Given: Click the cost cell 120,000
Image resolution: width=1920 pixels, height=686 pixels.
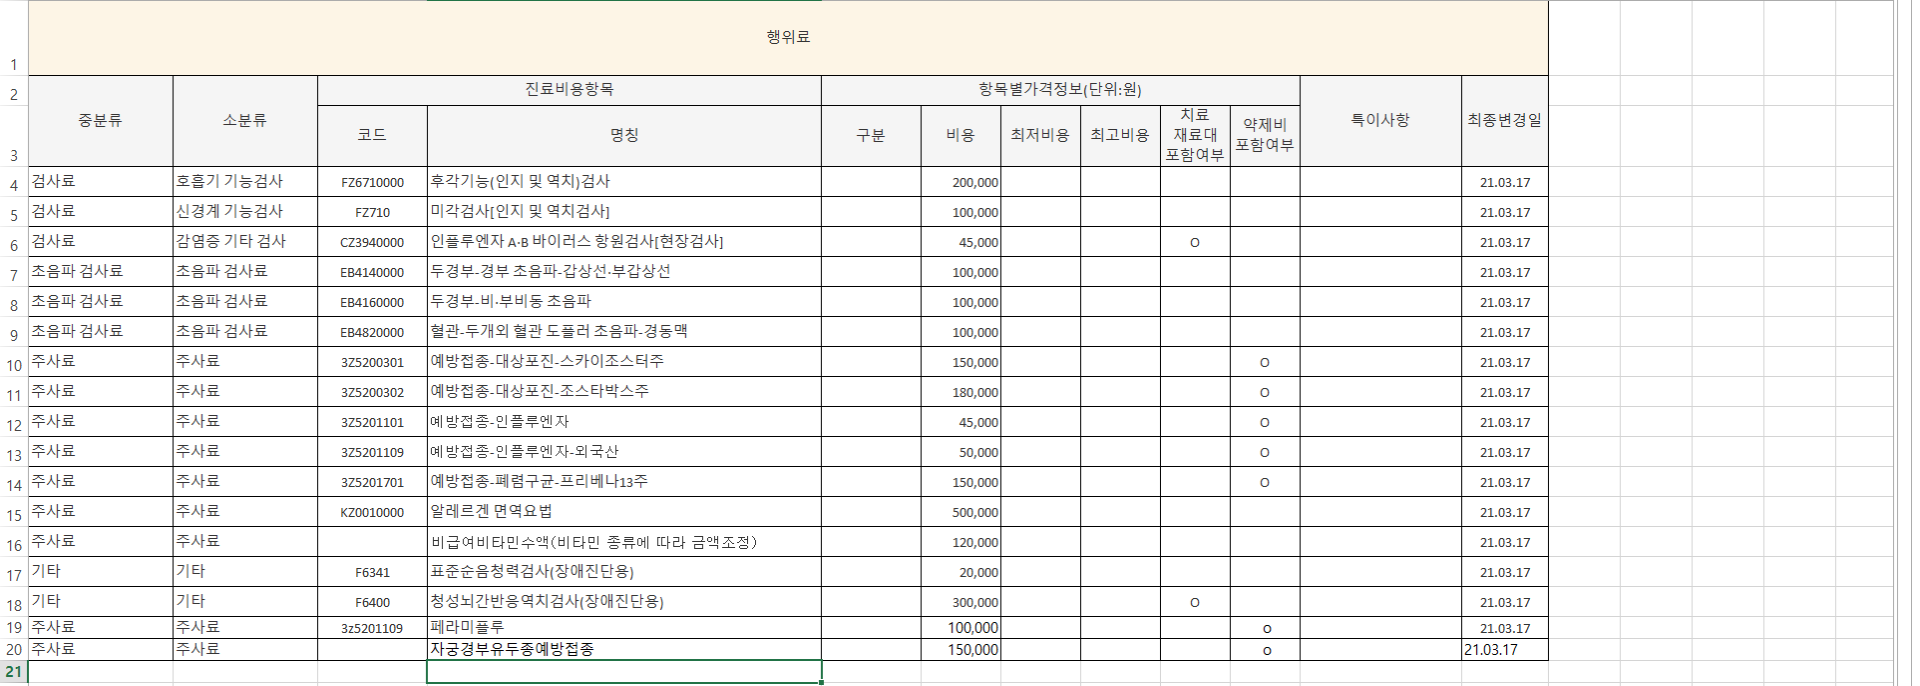Looking at the screenshot, I should click(x=960, y=542).
